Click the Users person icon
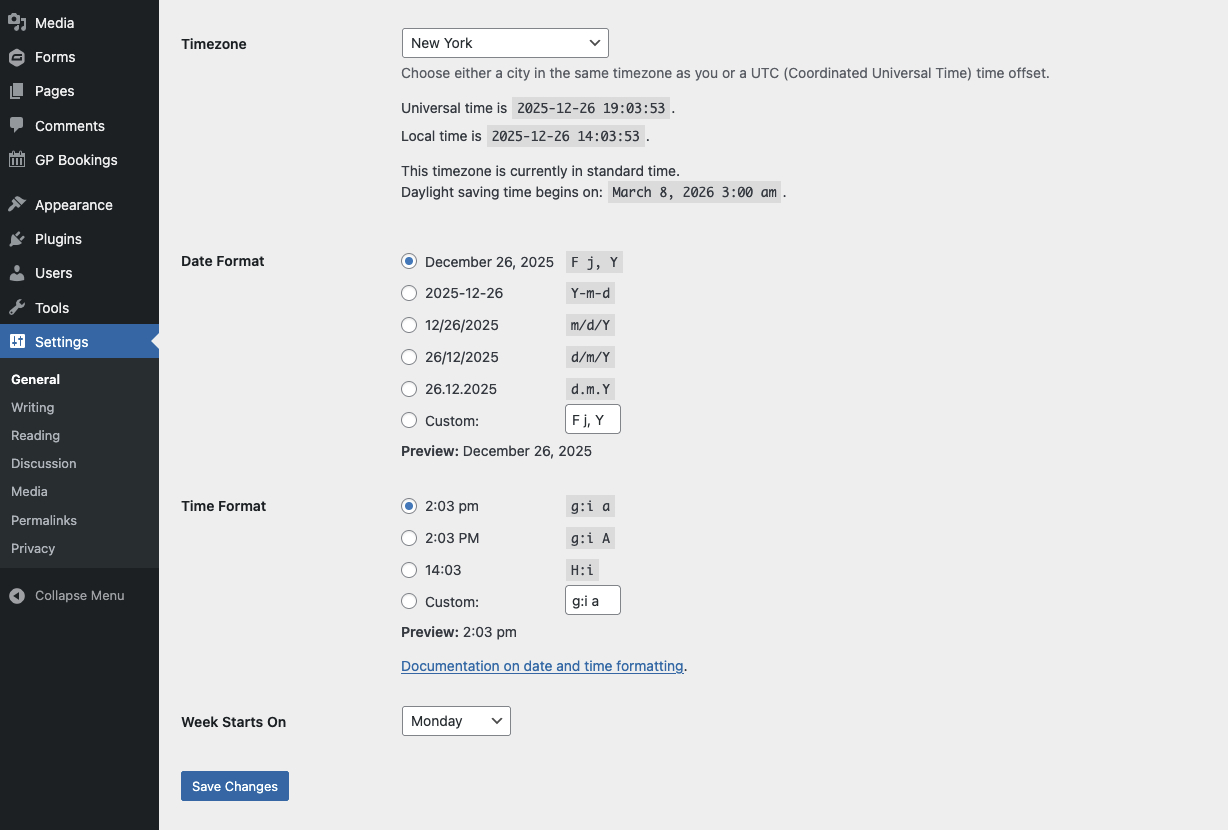 click(x=17, y=273)
